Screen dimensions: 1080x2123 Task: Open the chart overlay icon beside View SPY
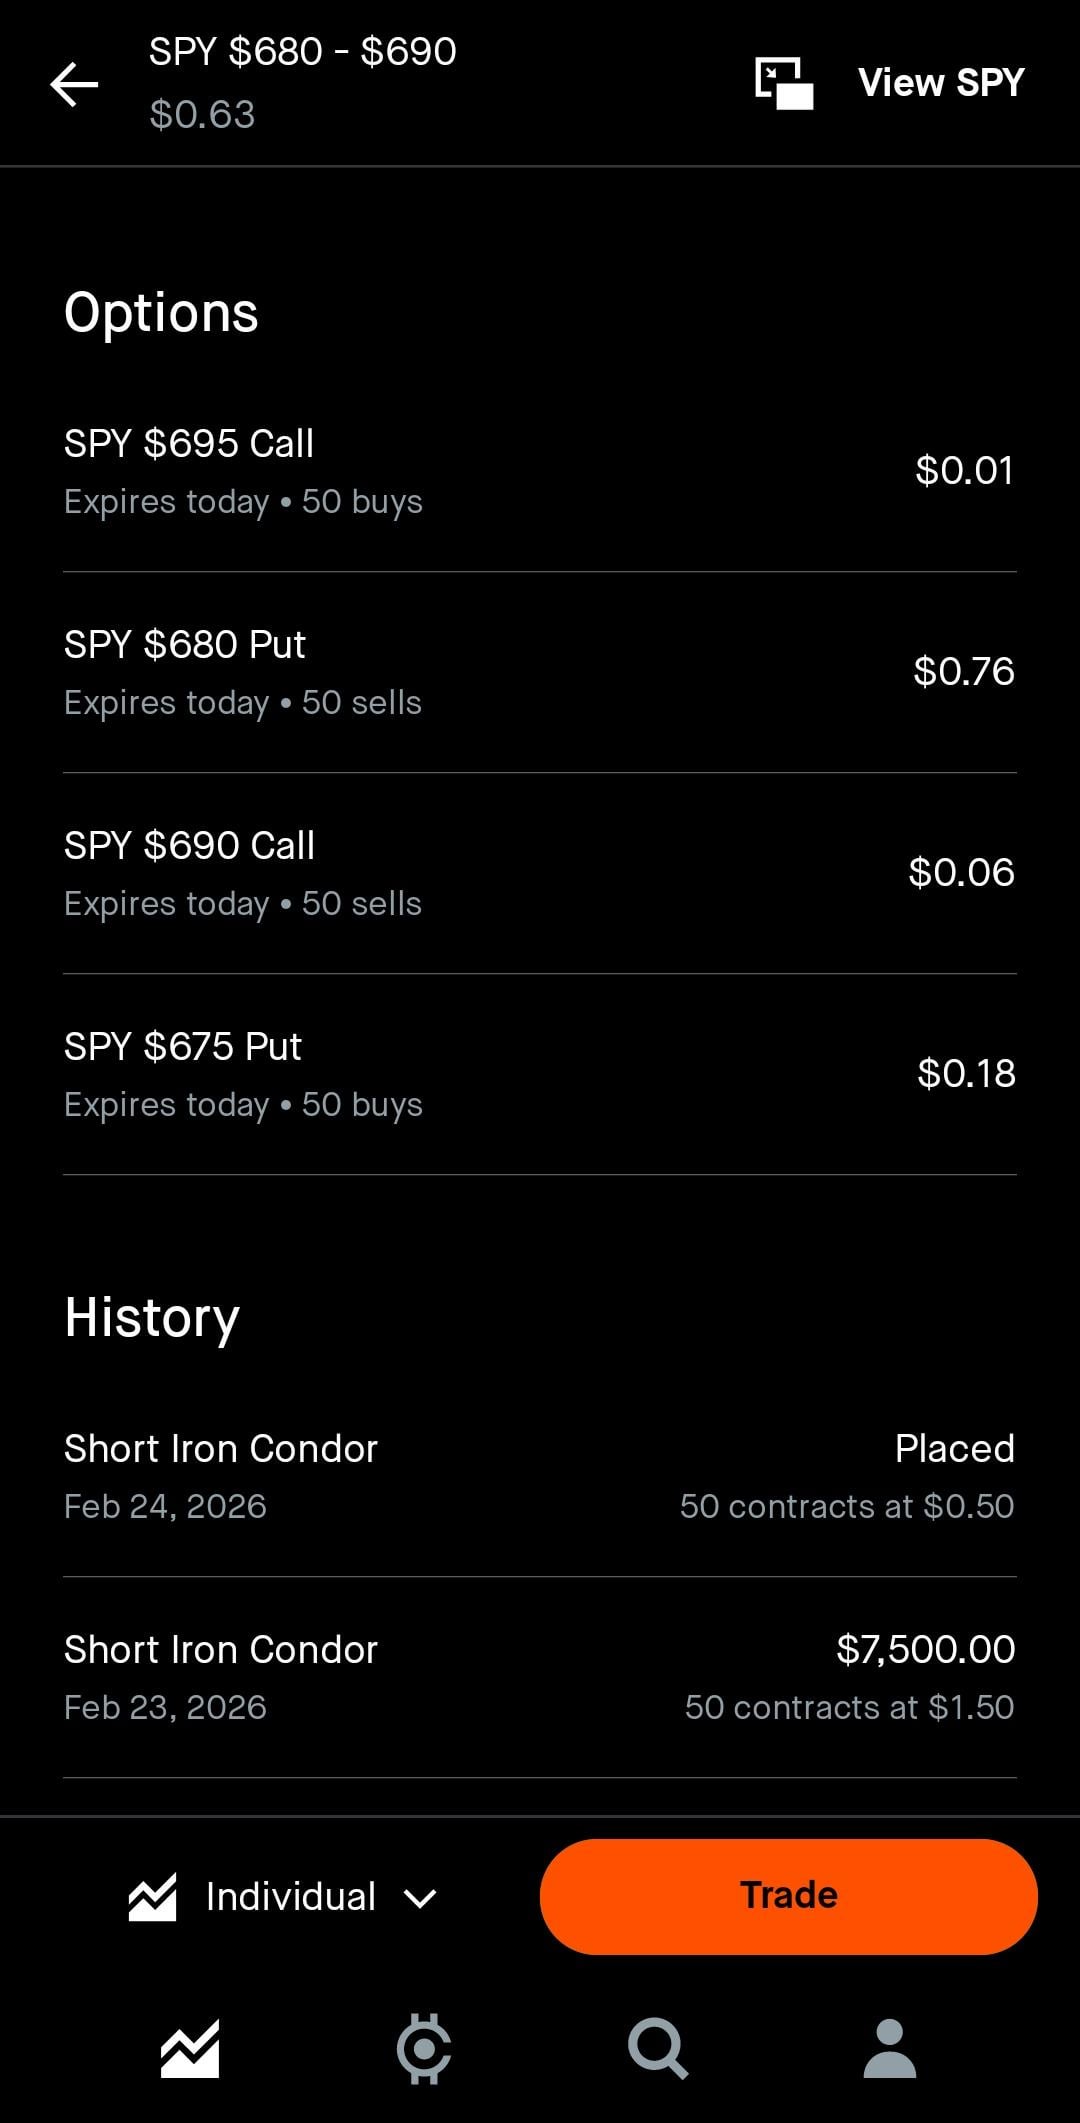pos(783,83)
